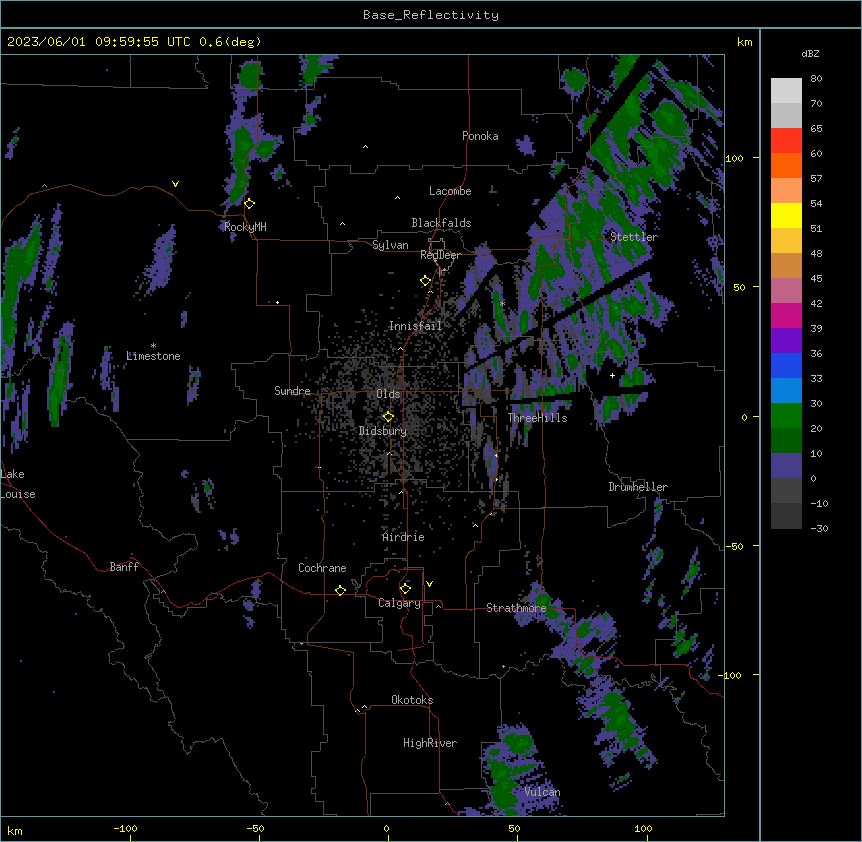Click the RedDeer city label
Image resolution: width=862 pixels, height=842 pixels.
click(440, 255)
